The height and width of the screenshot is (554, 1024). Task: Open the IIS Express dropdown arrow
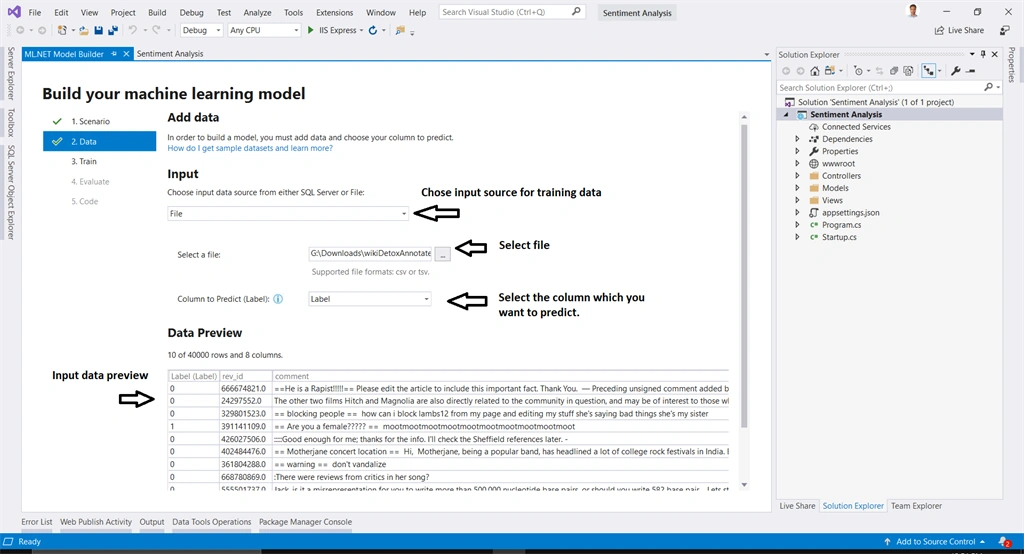[361, 31]
